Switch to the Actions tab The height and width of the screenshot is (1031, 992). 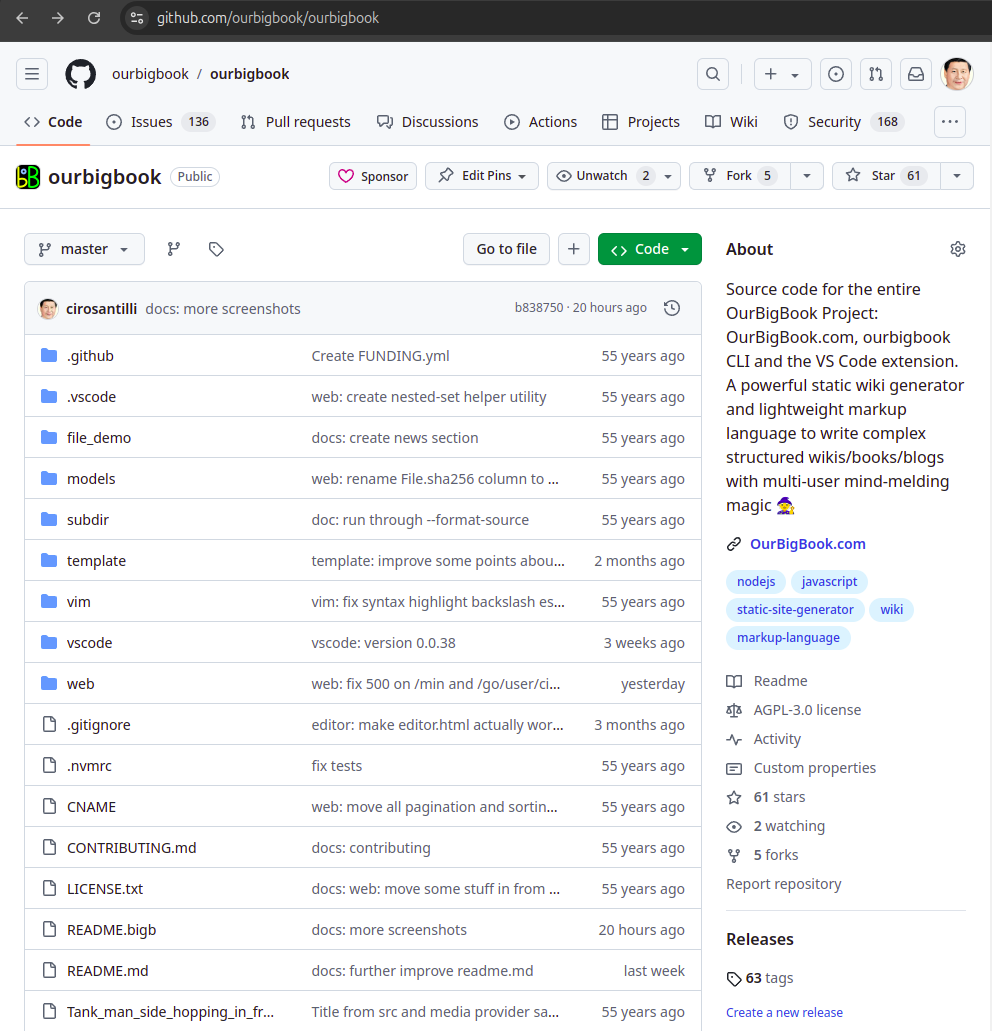(540, 122)
